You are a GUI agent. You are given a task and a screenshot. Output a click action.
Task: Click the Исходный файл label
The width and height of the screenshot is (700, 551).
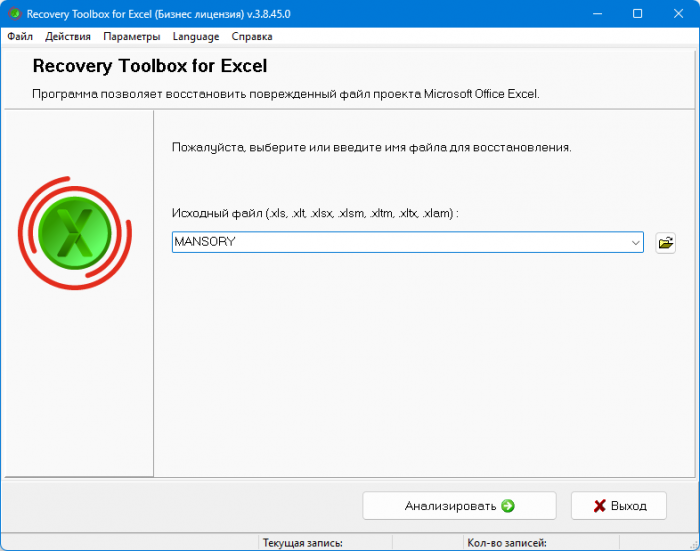click(x=315, y=214)
